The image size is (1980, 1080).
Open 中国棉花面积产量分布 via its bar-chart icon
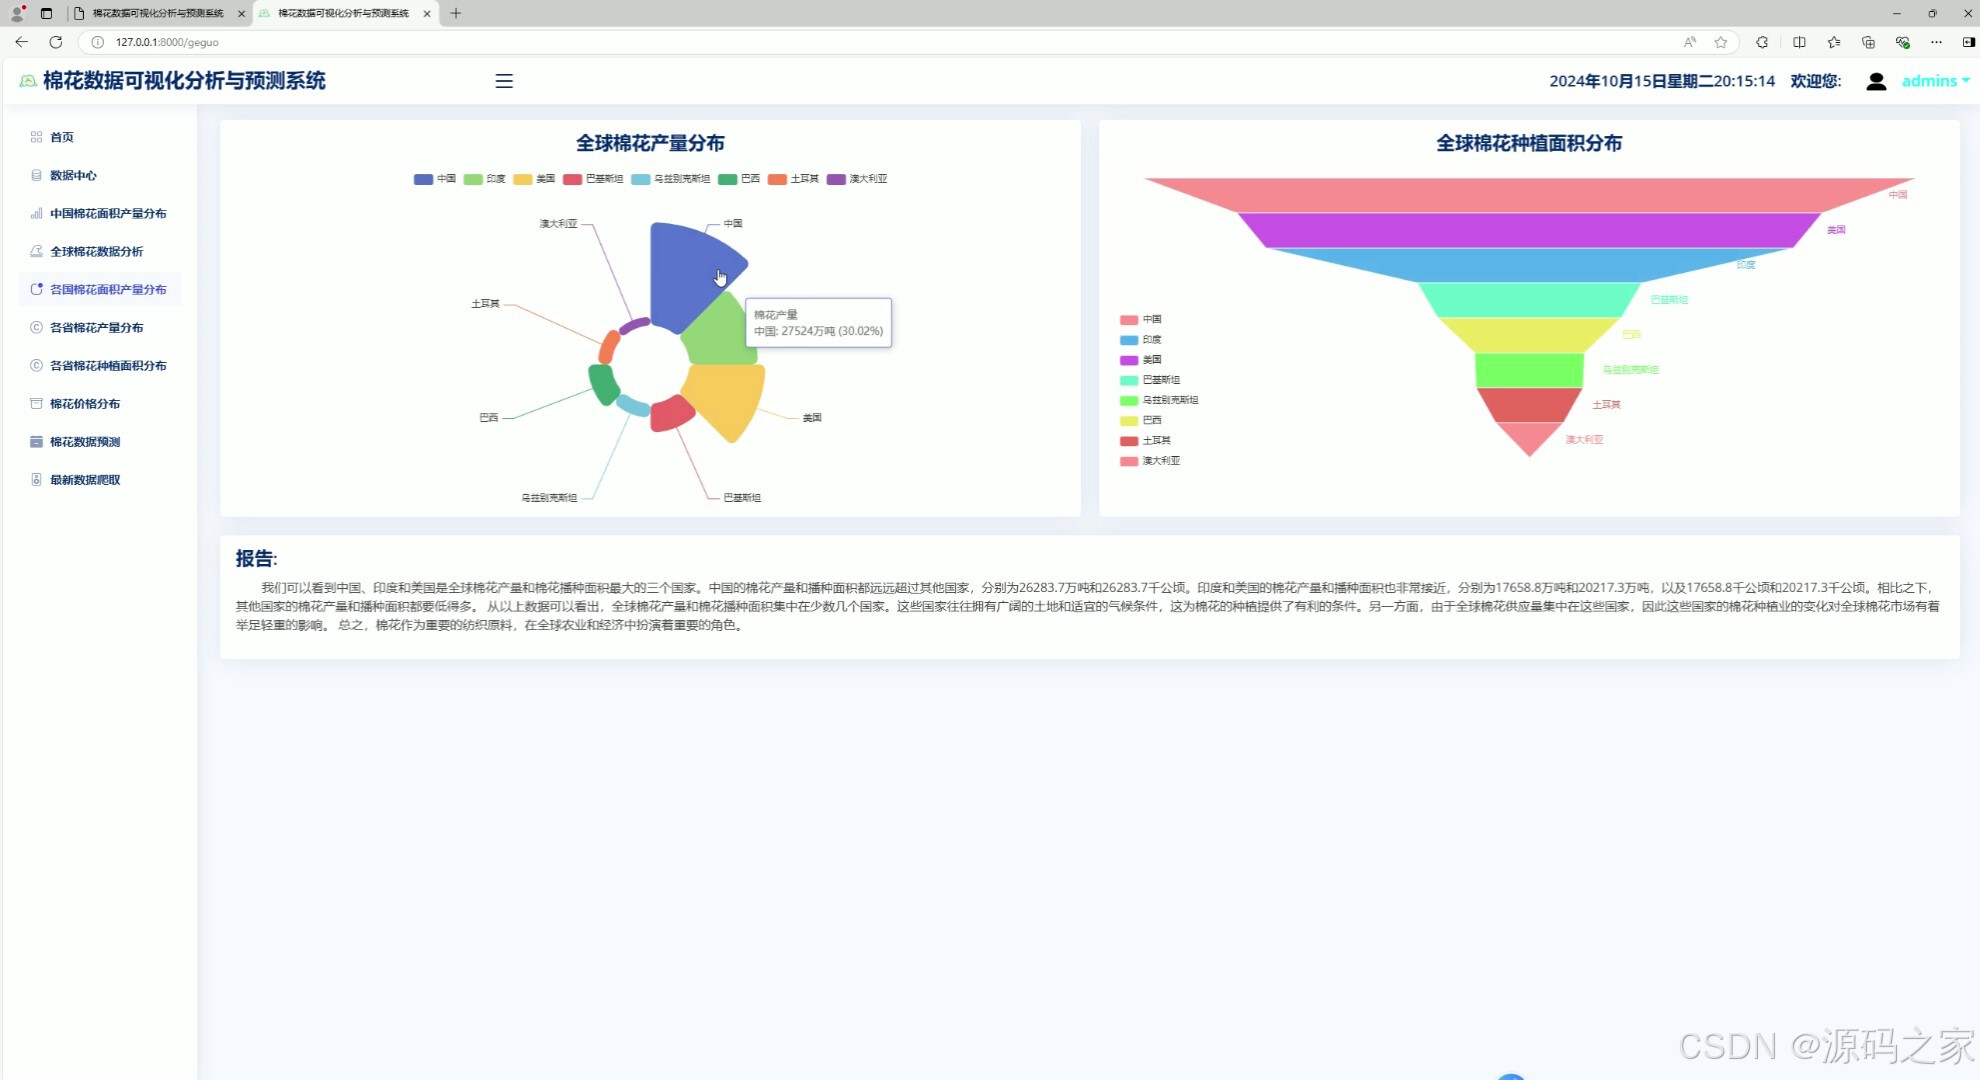pos(36,213)
